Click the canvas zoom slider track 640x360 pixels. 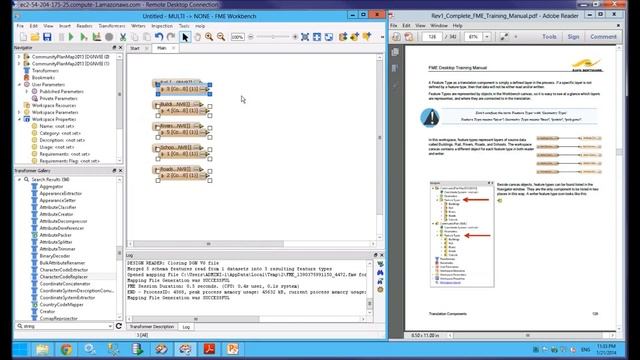point(273,37)
